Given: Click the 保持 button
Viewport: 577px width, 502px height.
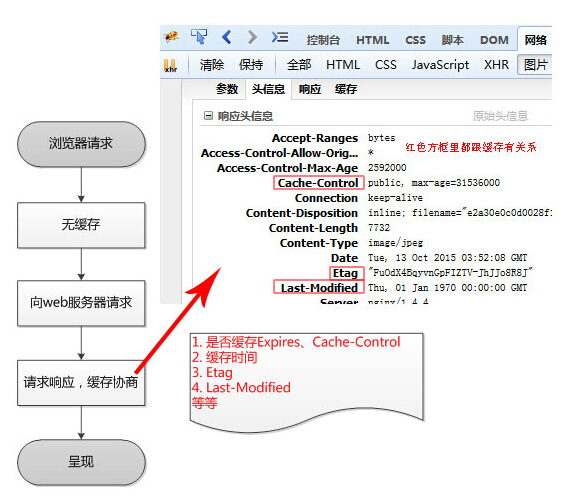Looking at the screenshot, I should [251, 65].
